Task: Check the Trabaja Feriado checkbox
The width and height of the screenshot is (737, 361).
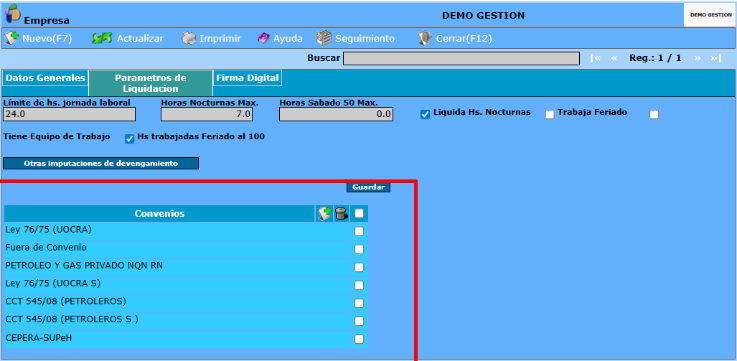Action: click(549, 114)
